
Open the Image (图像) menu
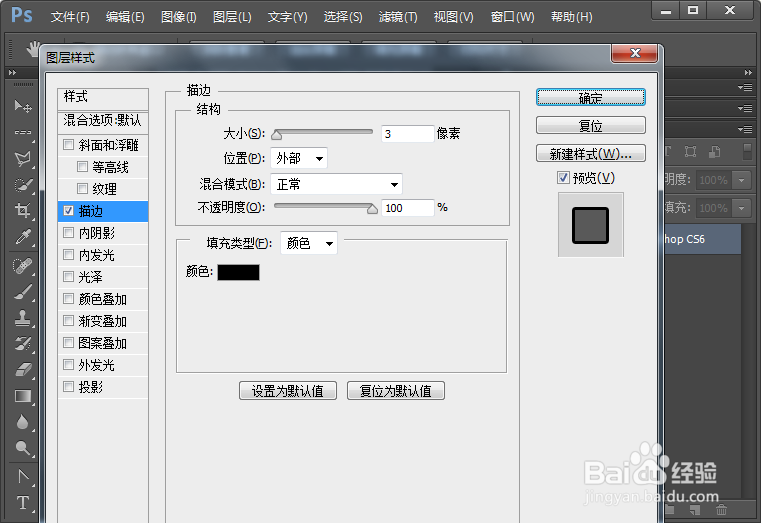179,17
